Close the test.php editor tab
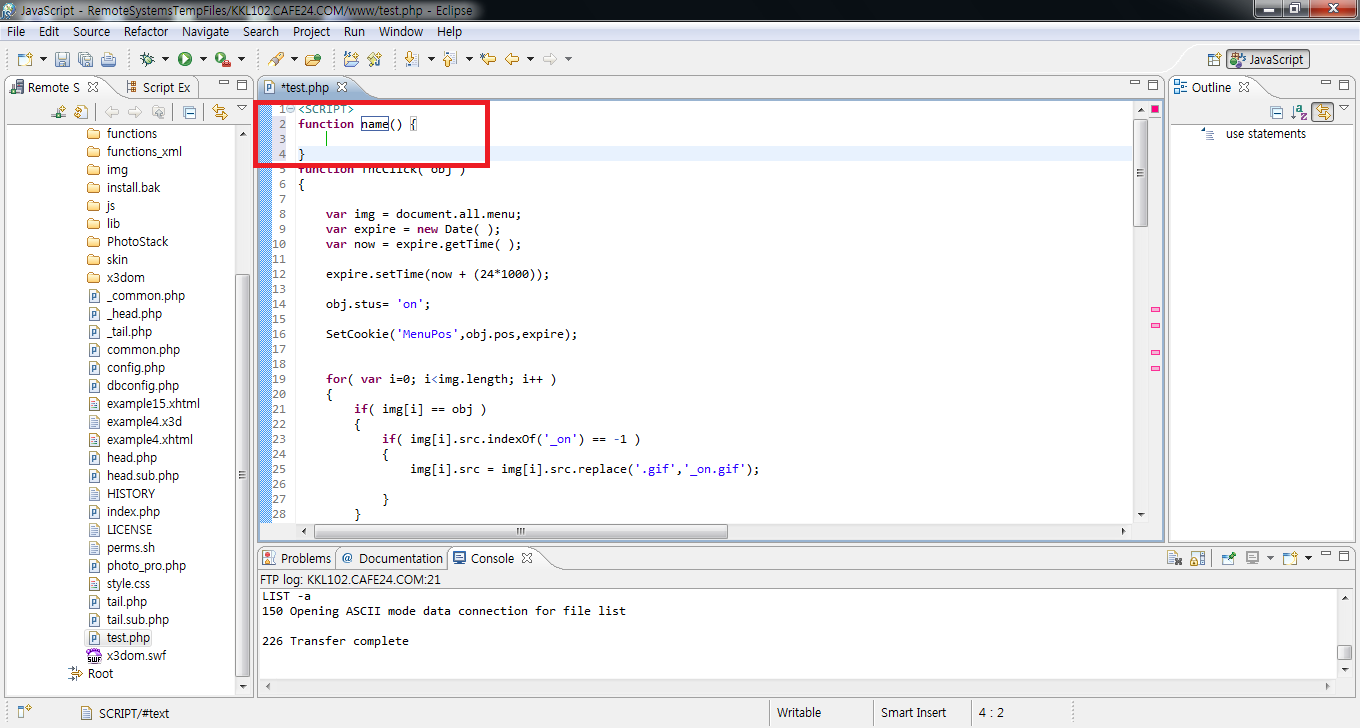The image size is (1360, 728). (341, 88)
